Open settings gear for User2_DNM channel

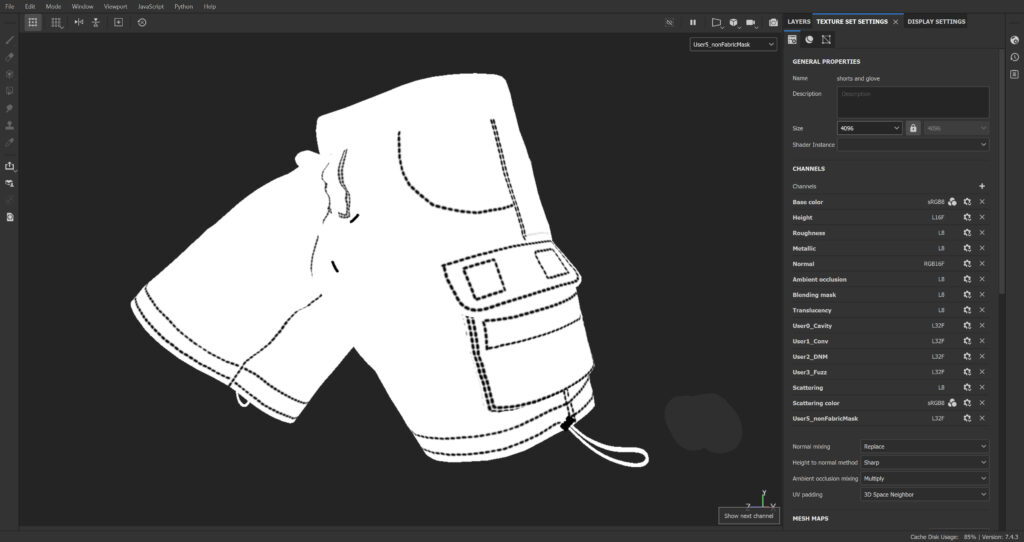point(967,357)
